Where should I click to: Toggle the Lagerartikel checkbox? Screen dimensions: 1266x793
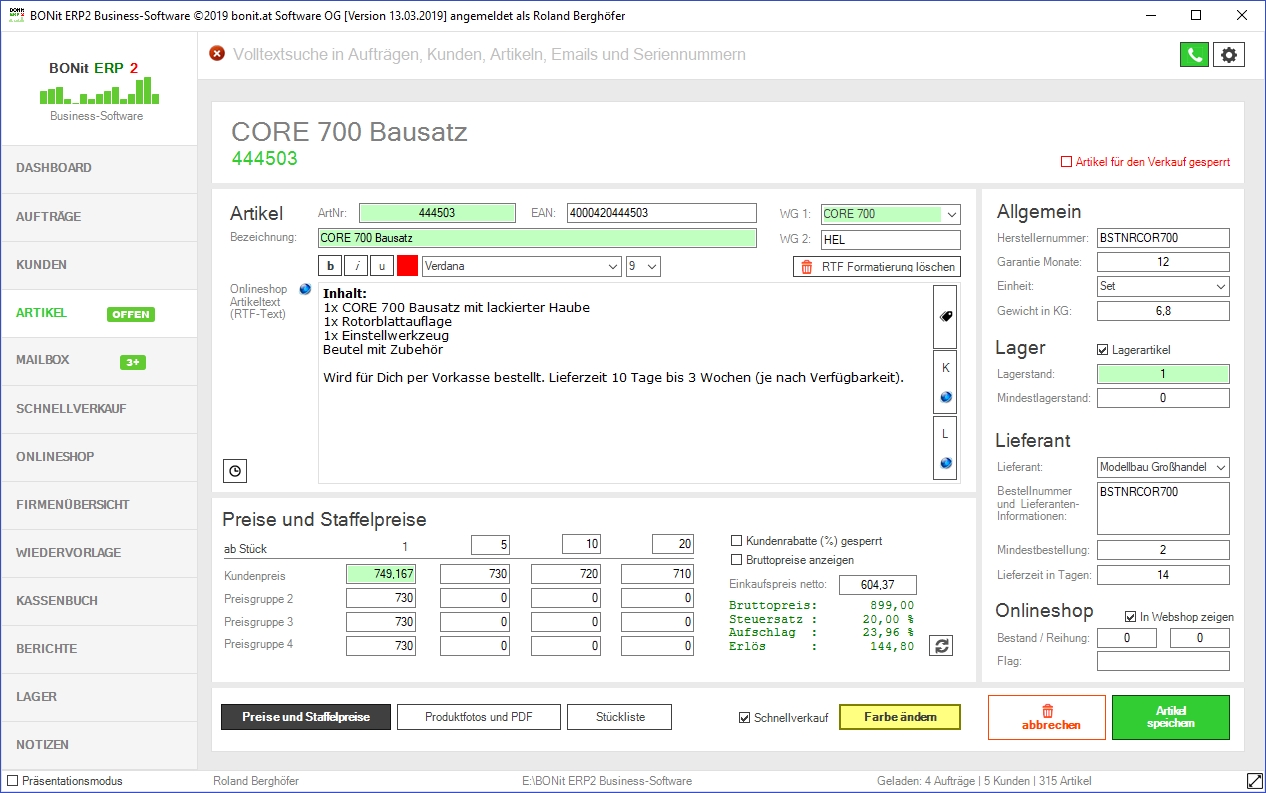[x=1103, y=350]
